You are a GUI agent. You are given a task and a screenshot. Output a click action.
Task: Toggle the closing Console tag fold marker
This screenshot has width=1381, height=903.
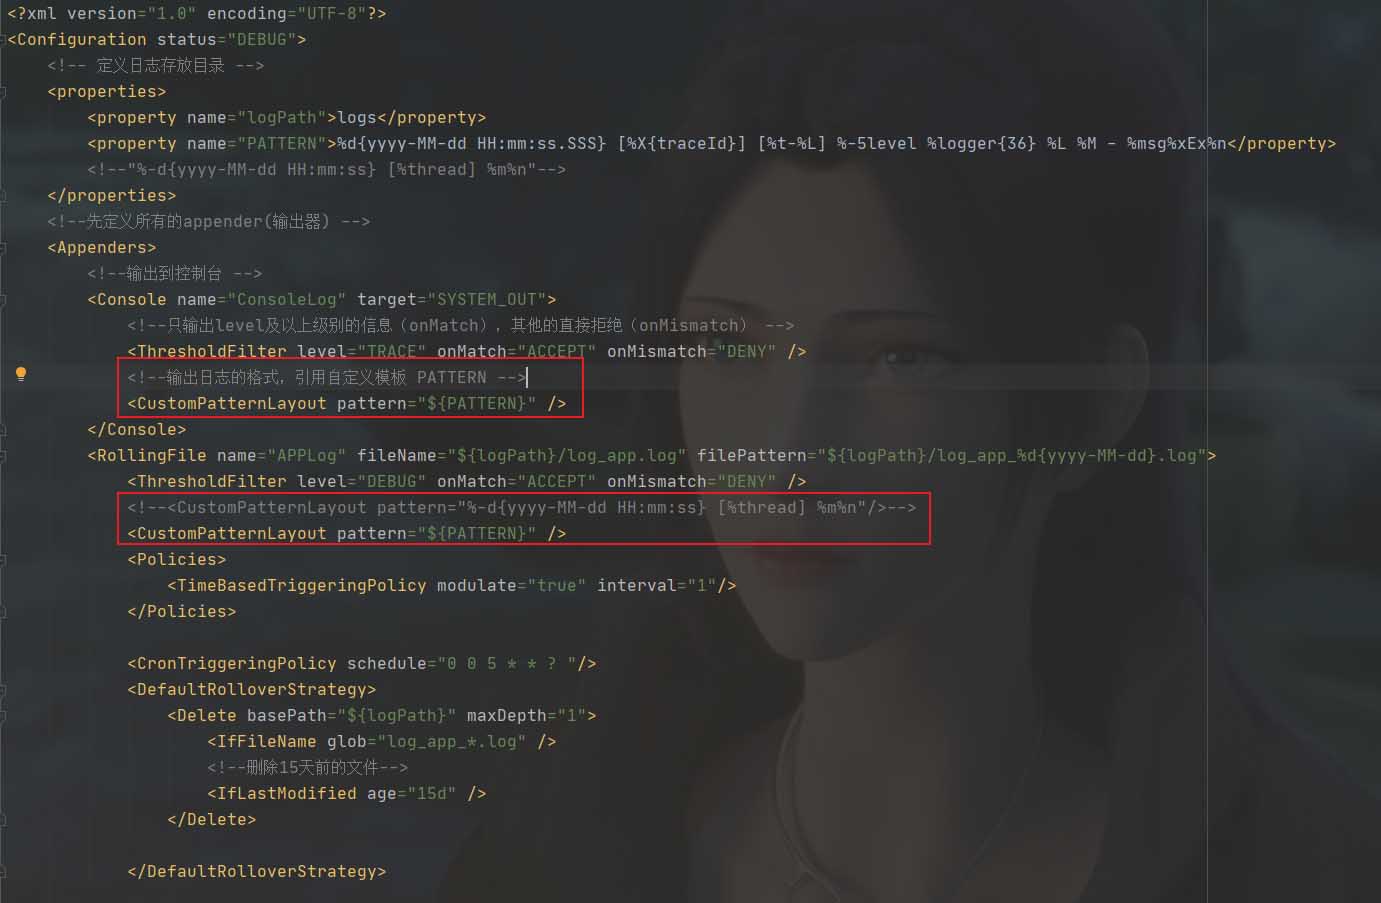point(4,429)
